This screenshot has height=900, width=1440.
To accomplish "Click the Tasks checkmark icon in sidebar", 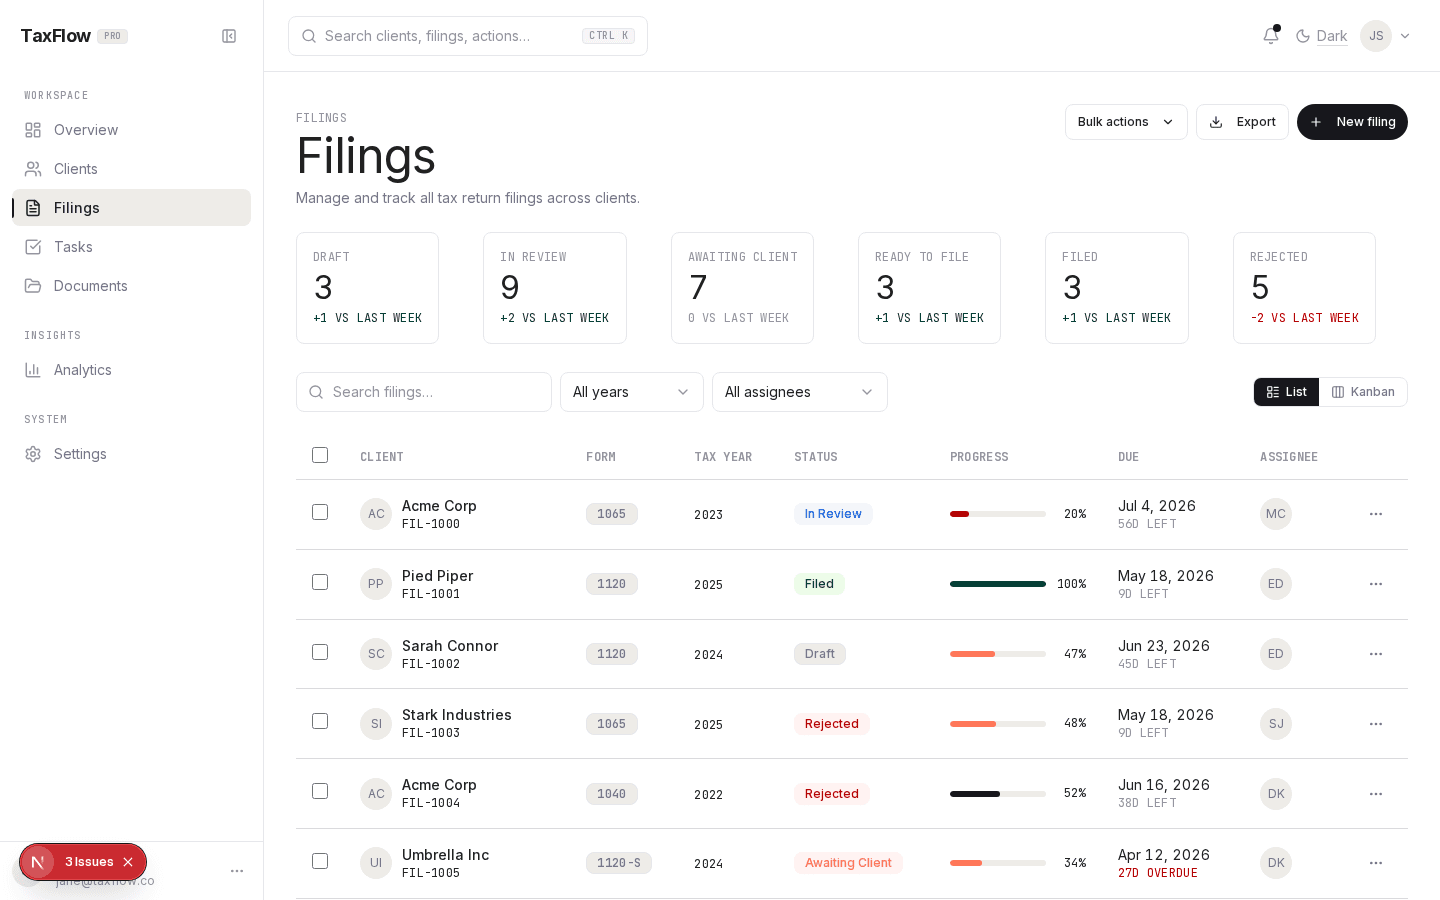I will (33, 247).
